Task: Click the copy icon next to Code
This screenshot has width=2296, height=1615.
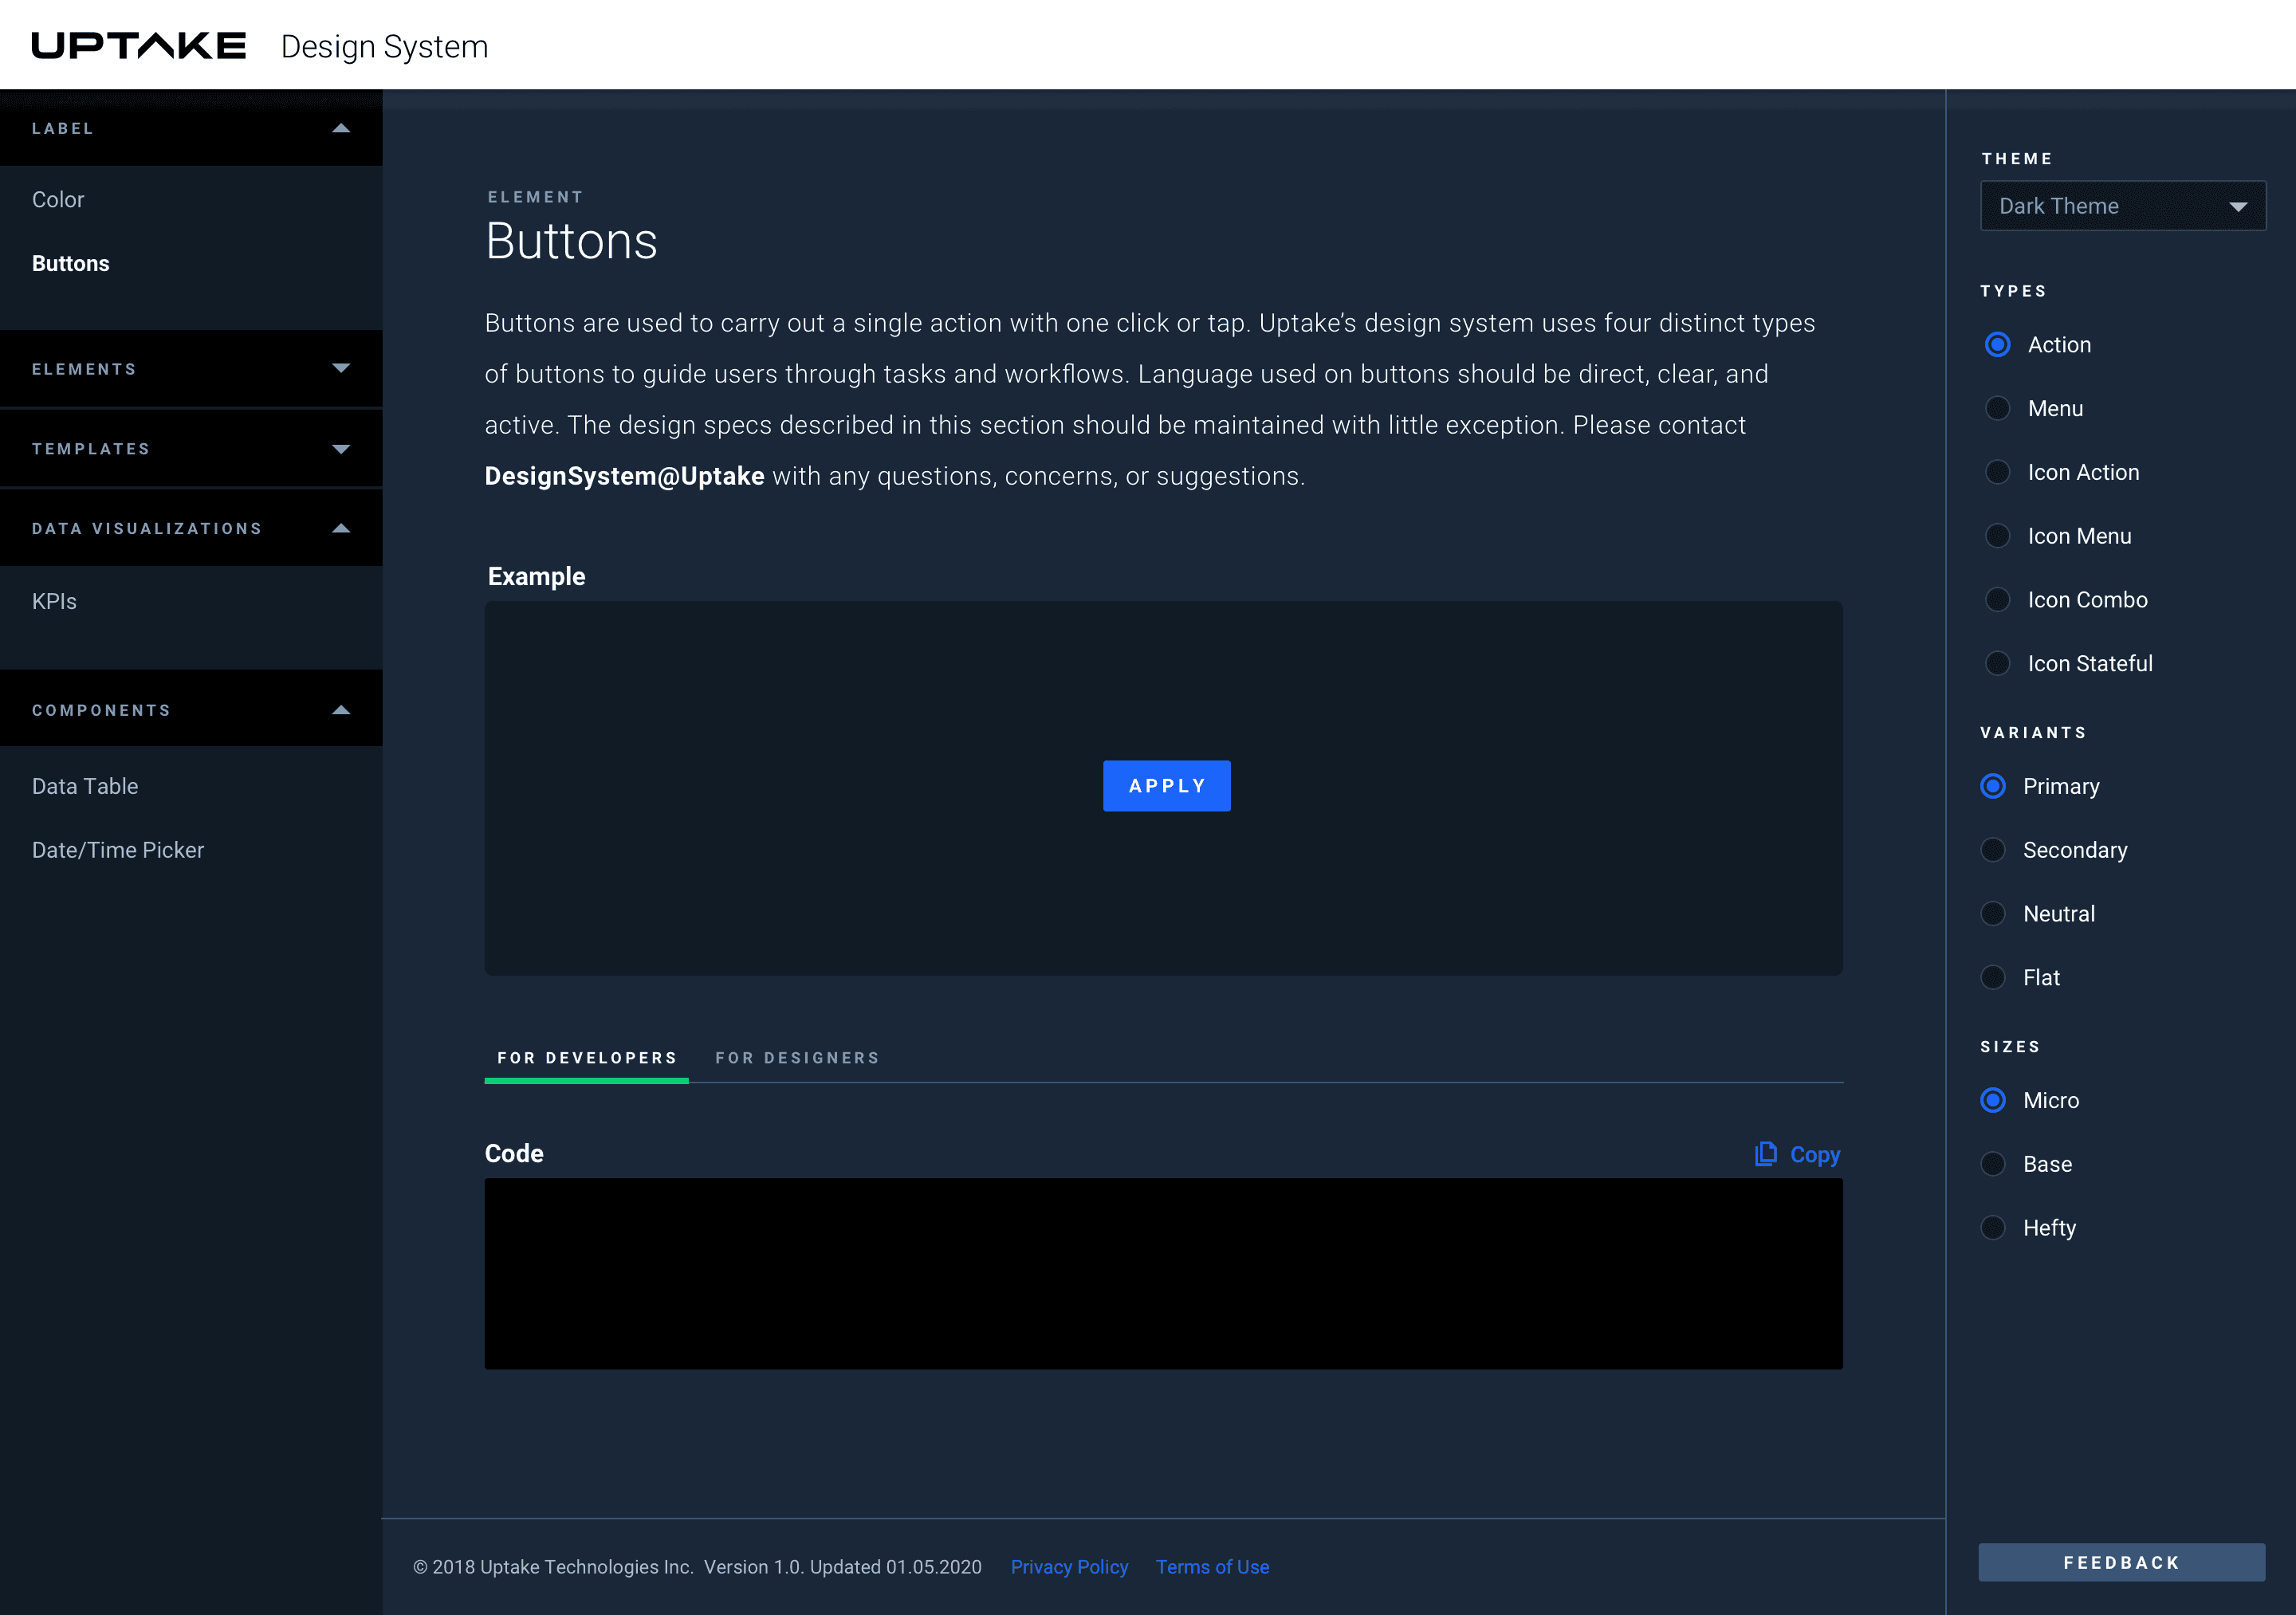Action: pos(1765,1154)
